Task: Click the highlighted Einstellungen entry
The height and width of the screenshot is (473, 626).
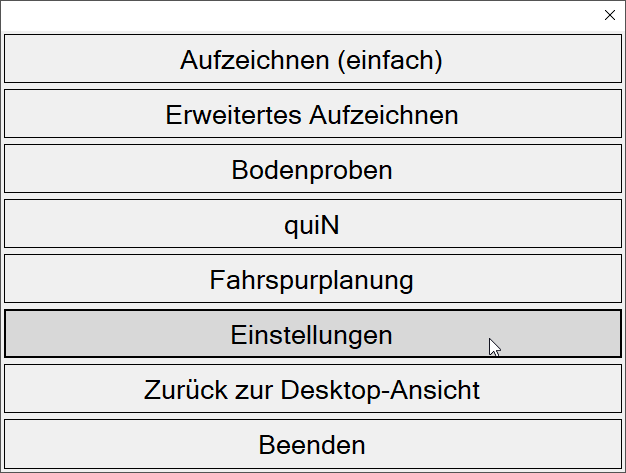Action: click(312, 334)
